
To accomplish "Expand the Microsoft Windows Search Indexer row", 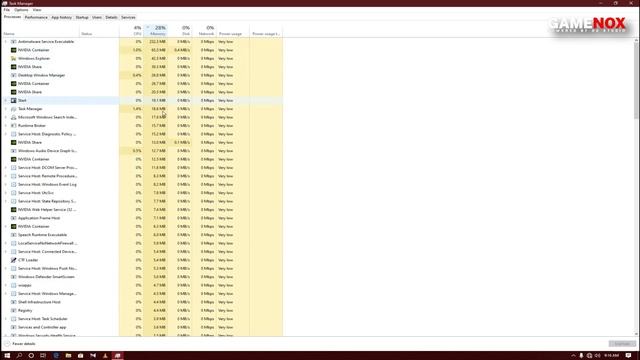I will [x=5, y=117].
